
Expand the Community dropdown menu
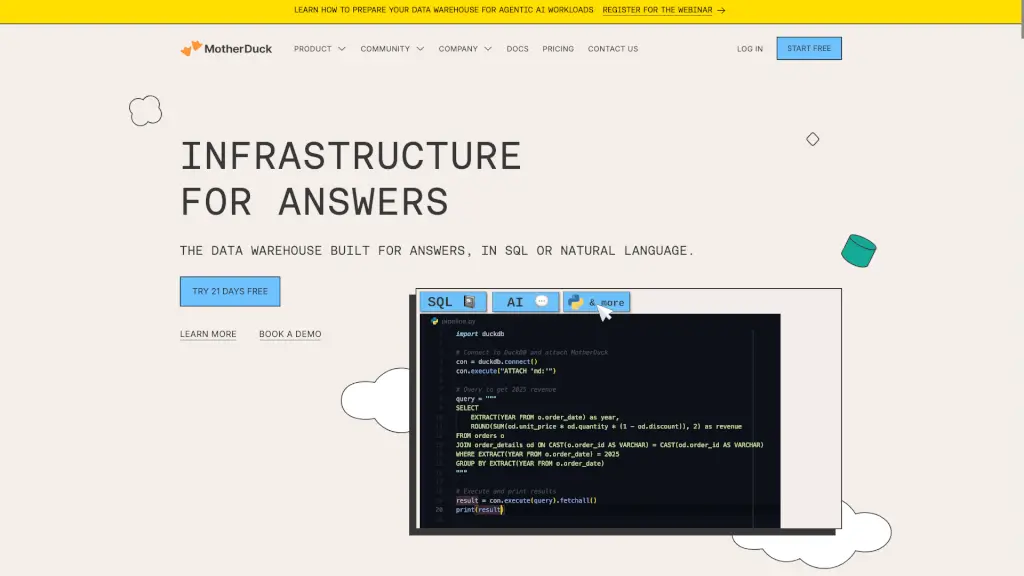click(392, 49)
